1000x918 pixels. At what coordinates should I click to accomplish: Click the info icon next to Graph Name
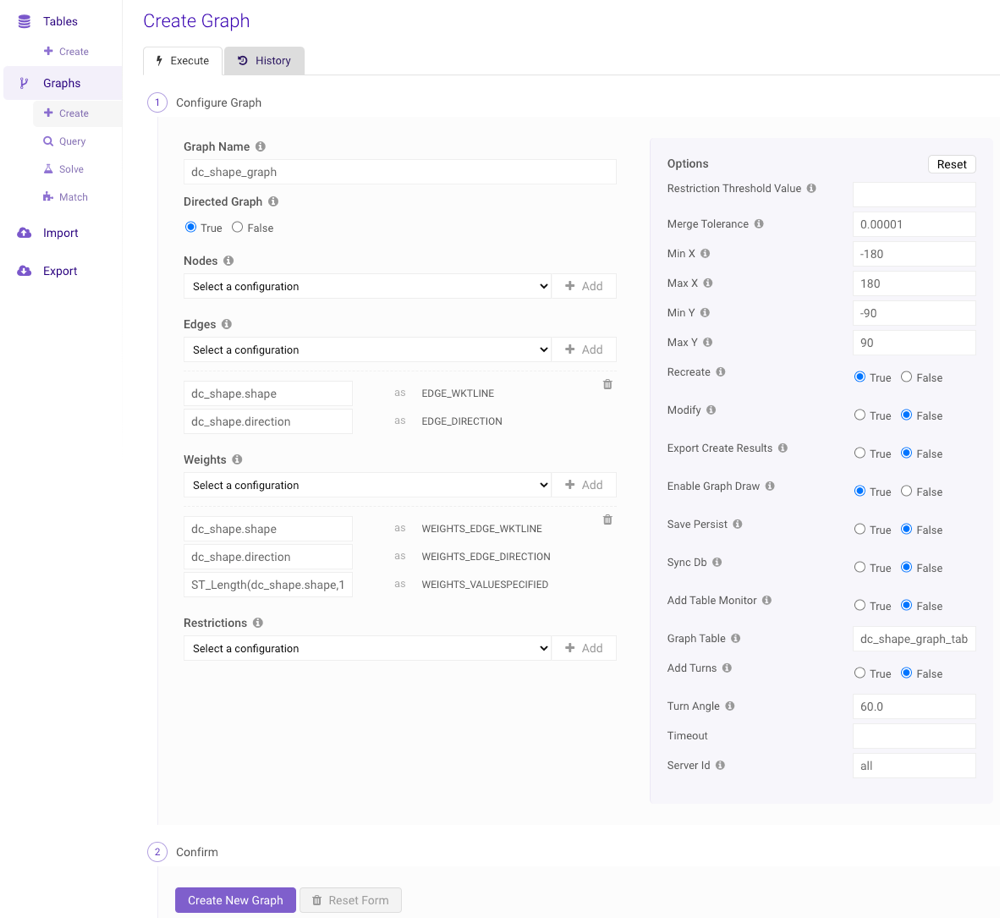[x=261, y=147]
